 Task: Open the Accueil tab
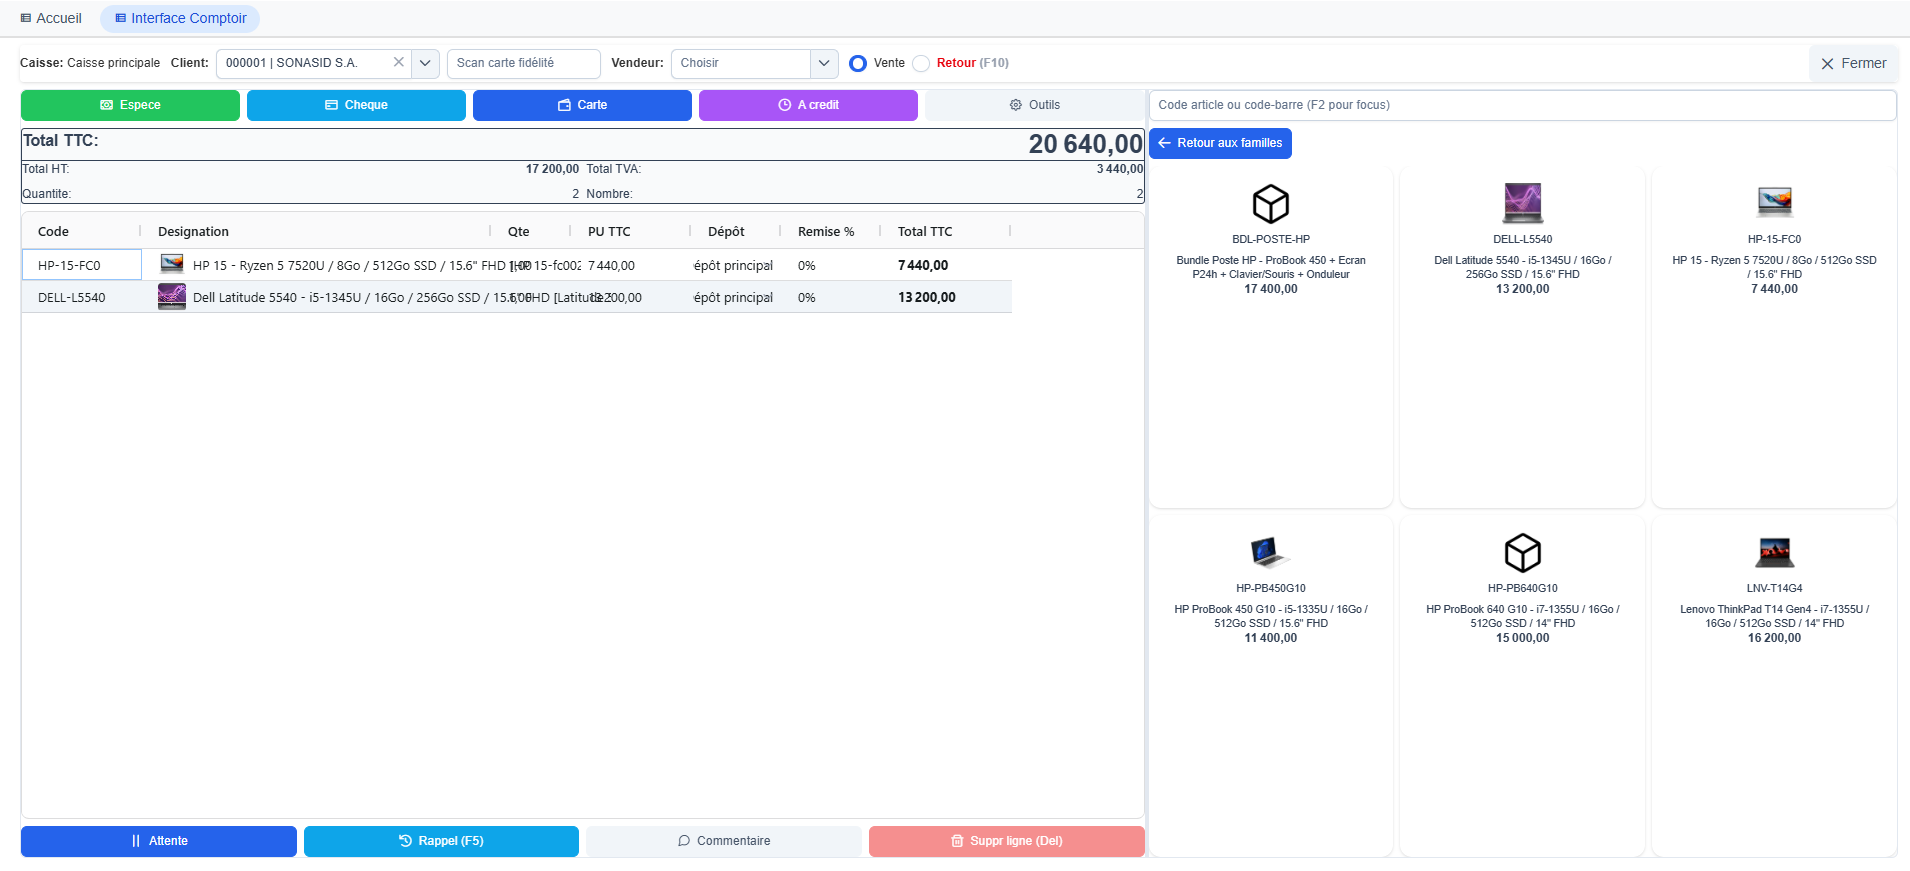[51, 18]
